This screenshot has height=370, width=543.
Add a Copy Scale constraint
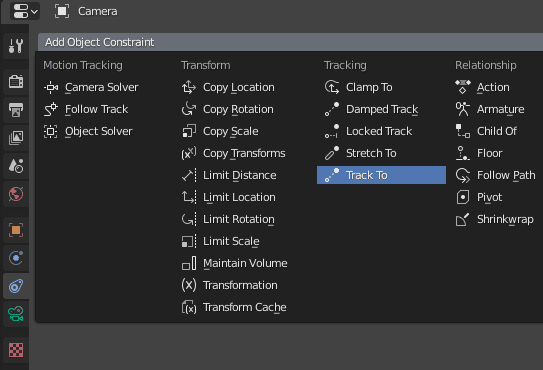point(220,131)
